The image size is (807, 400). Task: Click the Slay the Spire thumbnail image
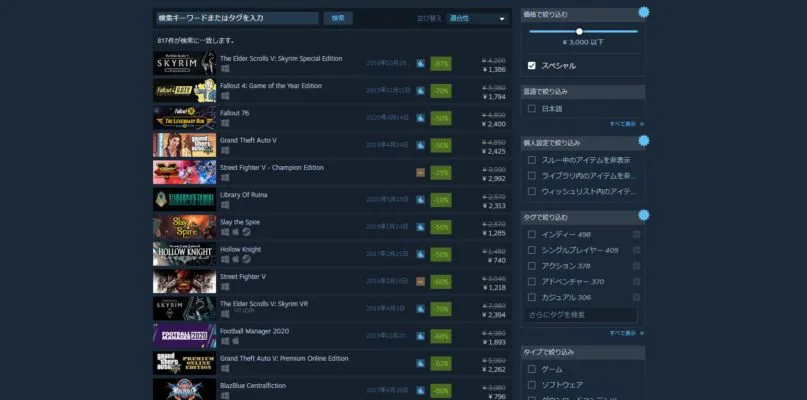click(x=184, y=227)
